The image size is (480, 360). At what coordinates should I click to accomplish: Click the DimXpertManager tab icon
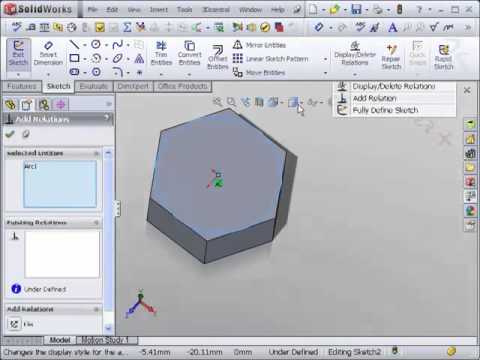pyautogui.click(x=60, y=105)
